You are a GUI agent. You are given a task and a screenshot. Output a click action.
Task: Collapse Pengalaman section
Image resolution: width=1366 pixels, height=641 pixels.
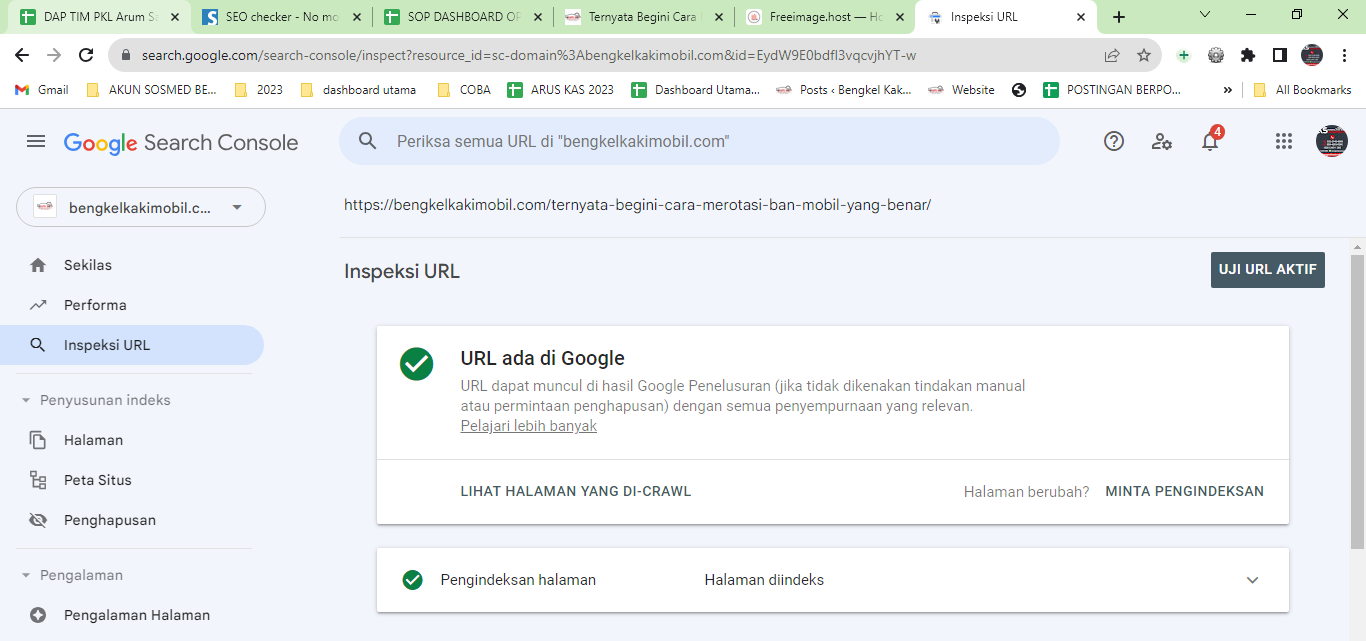tap(26, 575)
